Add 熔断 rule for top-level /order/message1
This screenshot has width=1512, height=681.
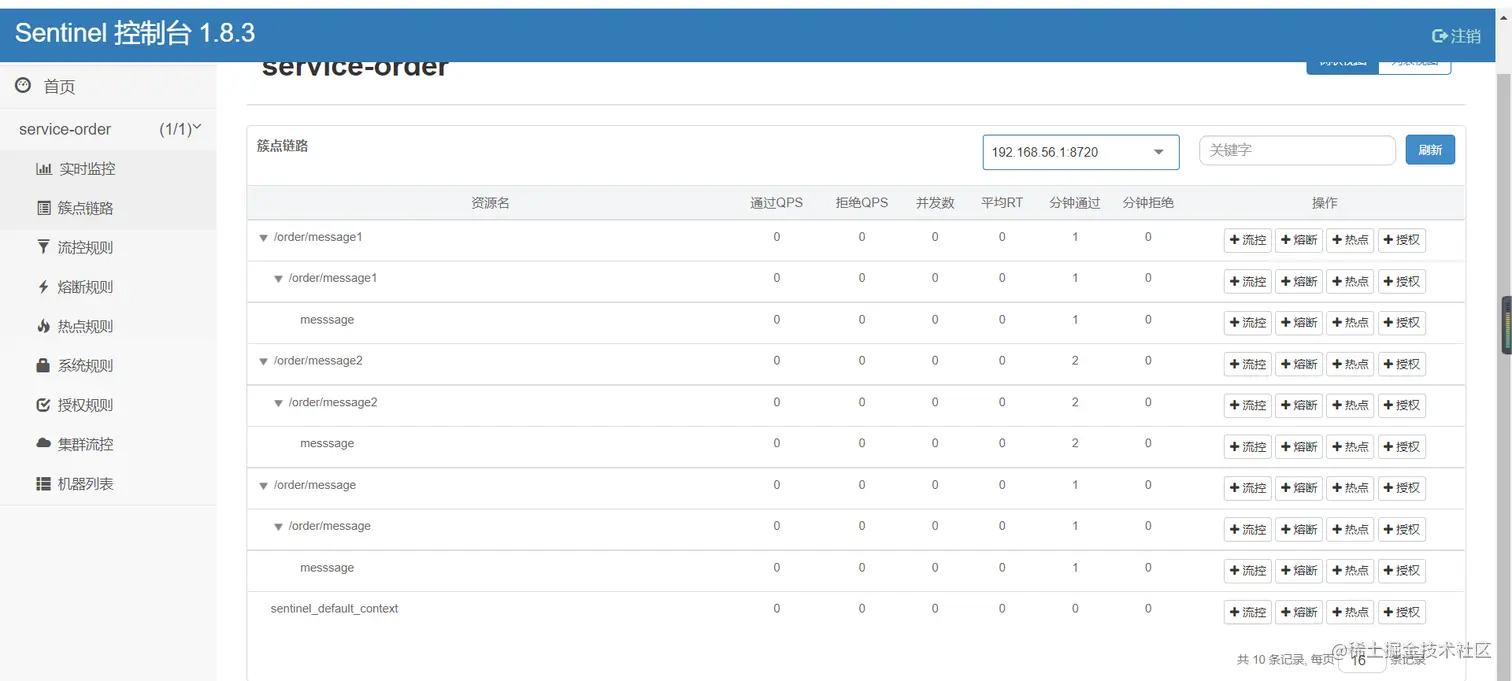(x=1299, y=240)
